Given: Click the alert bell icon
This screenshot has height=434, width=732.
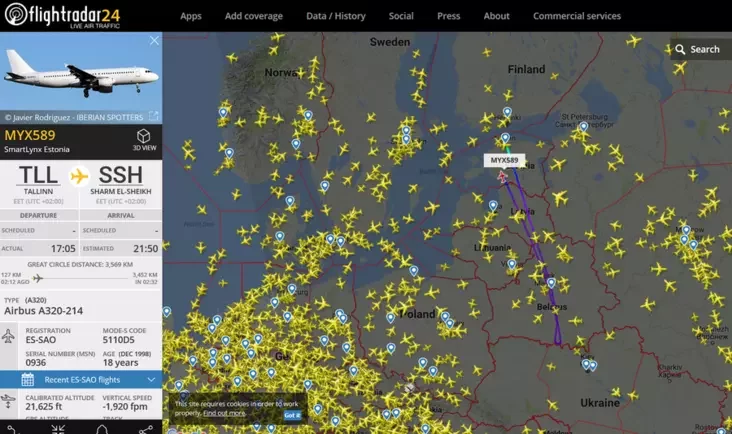Looking at the screenshot, I should 102,429.
